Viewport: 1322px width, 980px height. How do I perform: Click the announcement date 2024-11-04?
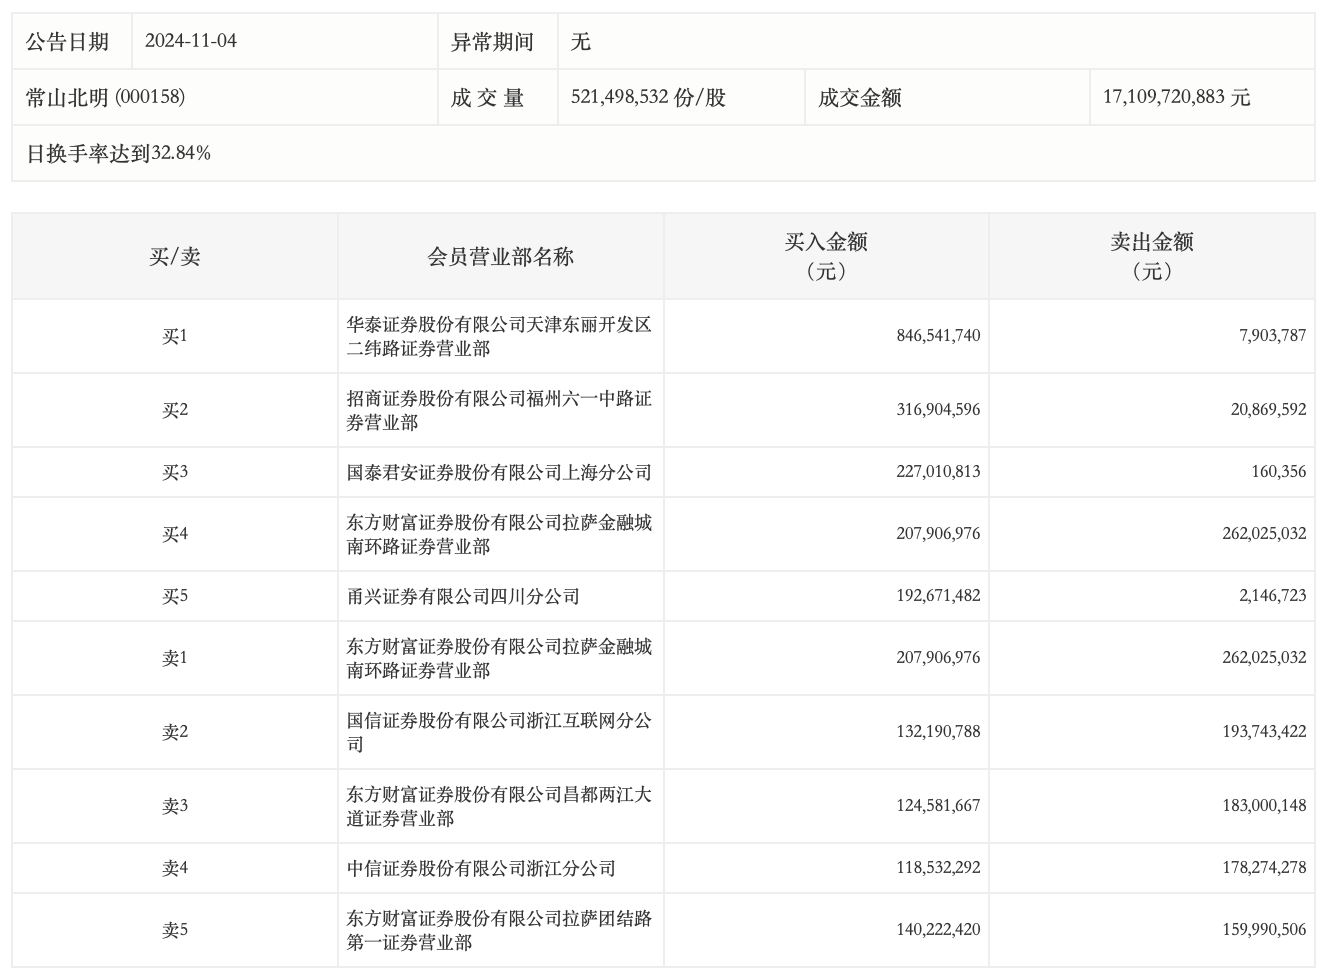click(x=191, y=41)
